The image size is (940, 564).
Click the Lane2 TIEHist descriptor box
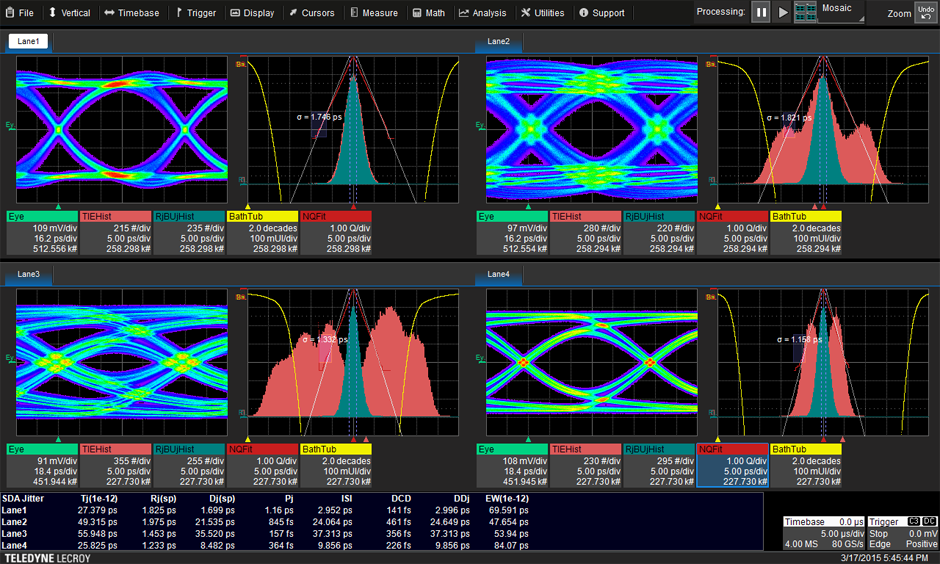pyautogui.click(x=583, y=232)
